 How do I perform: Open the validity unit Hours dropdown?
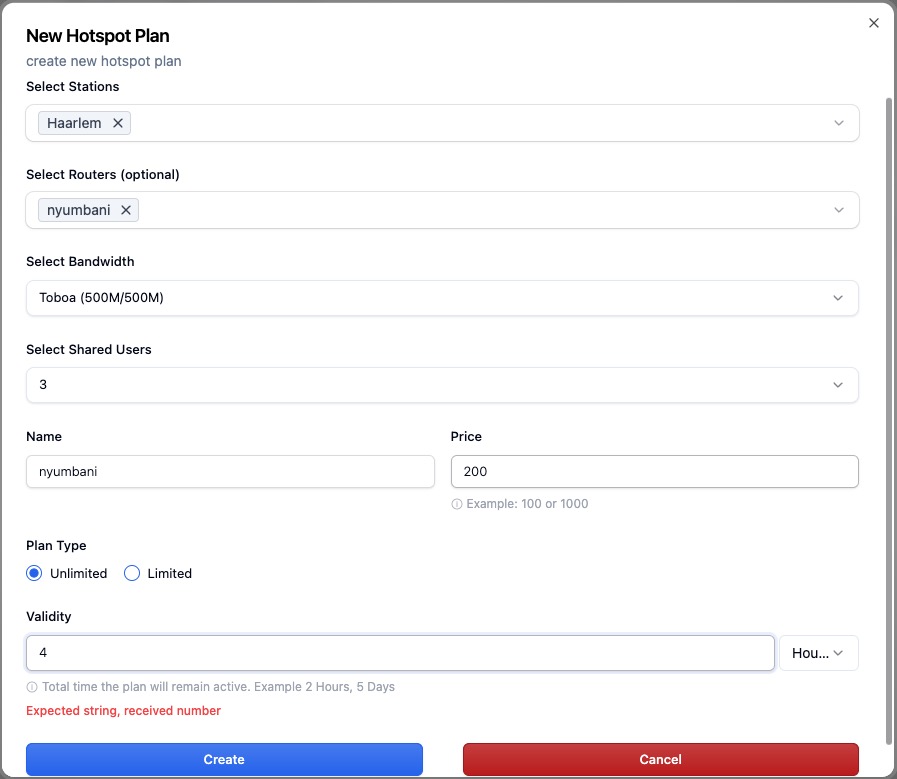point(818,653)
